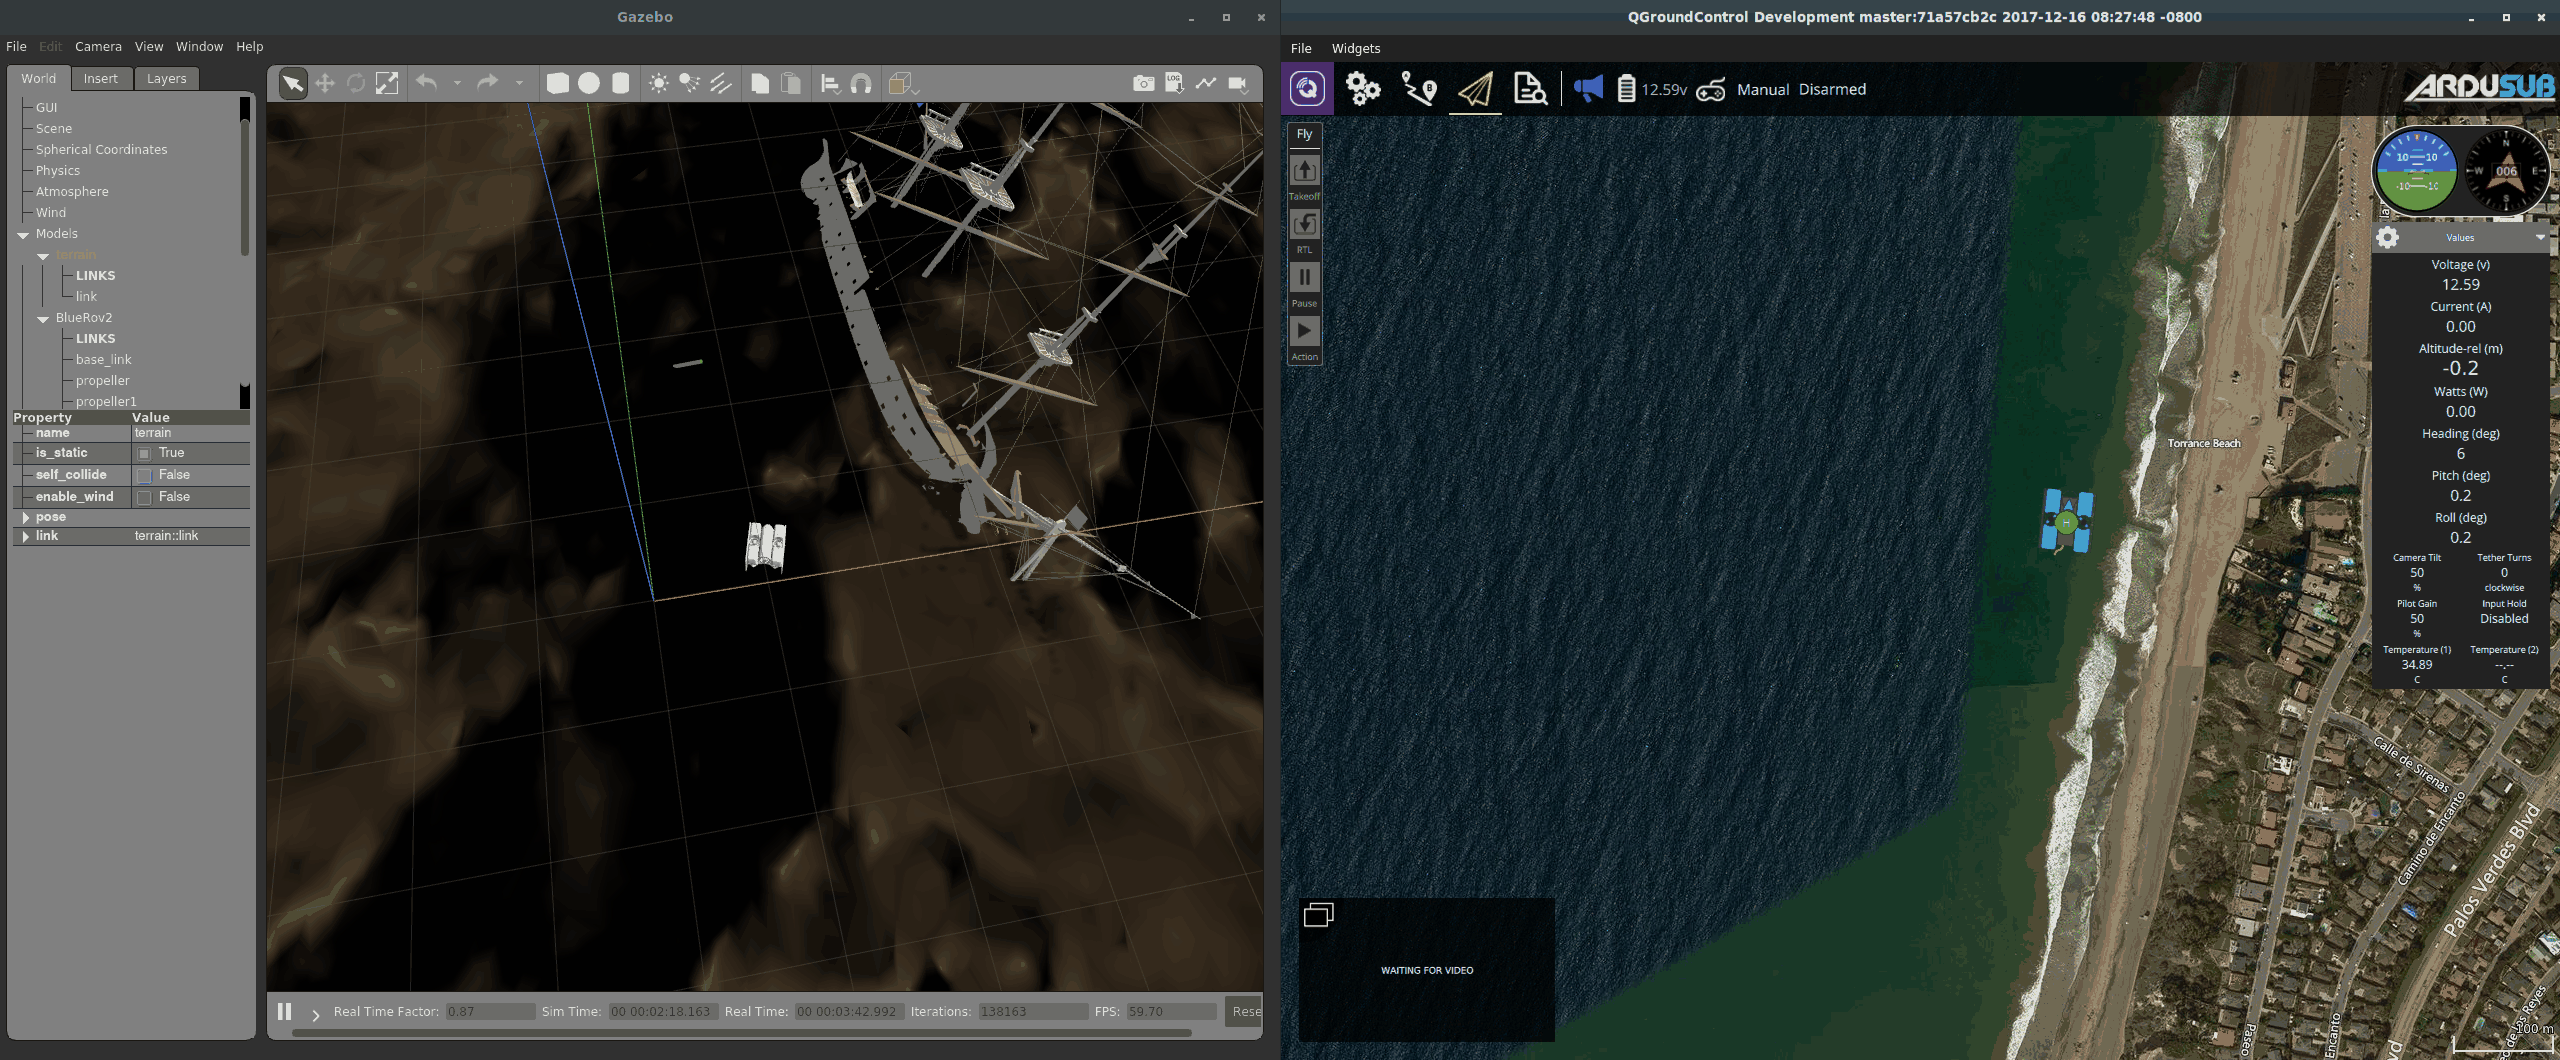Open QGroundControl fly paper-plane view
This screenshot has height=1060, width=2560.
point(1475,89)
